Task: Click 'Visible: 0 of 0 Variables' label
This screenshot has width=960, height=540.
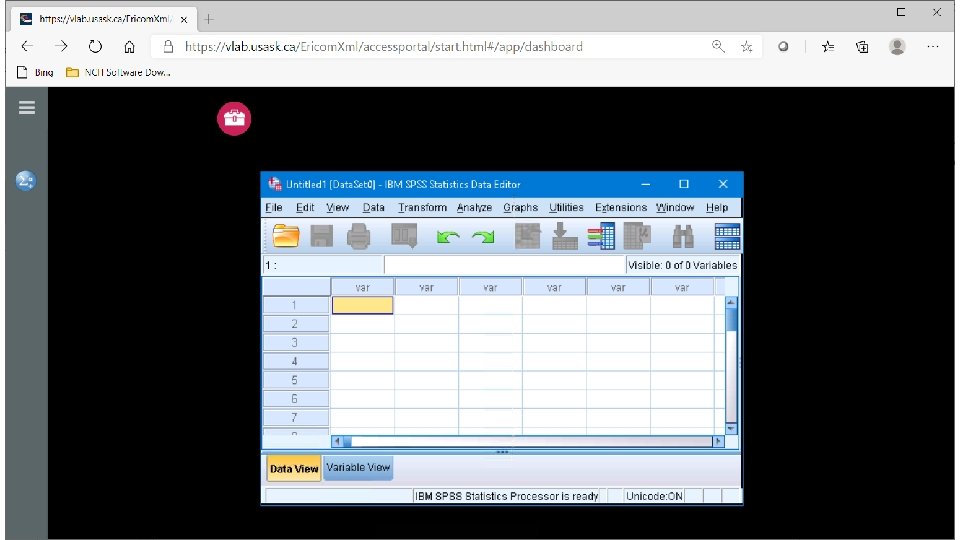Action: (683, 265)
